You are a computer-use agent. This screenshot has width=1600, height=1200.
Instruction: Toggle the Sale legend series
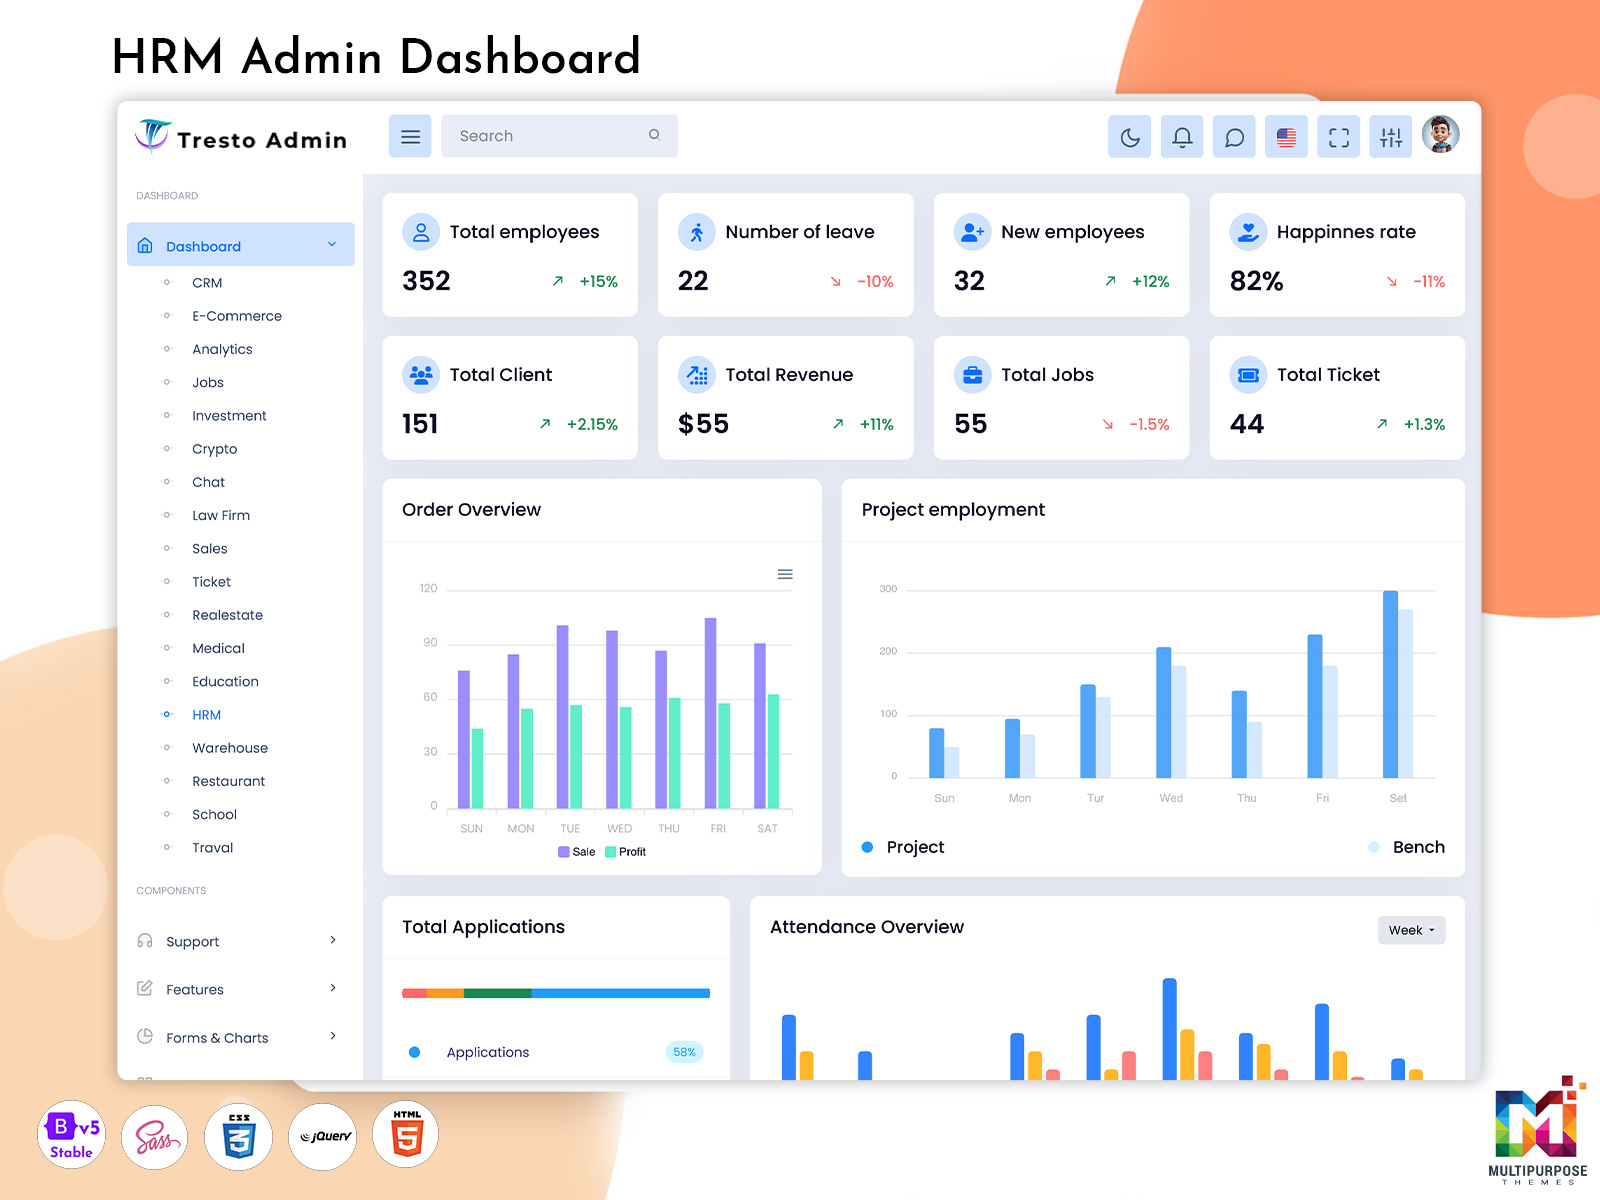[577, 852]
